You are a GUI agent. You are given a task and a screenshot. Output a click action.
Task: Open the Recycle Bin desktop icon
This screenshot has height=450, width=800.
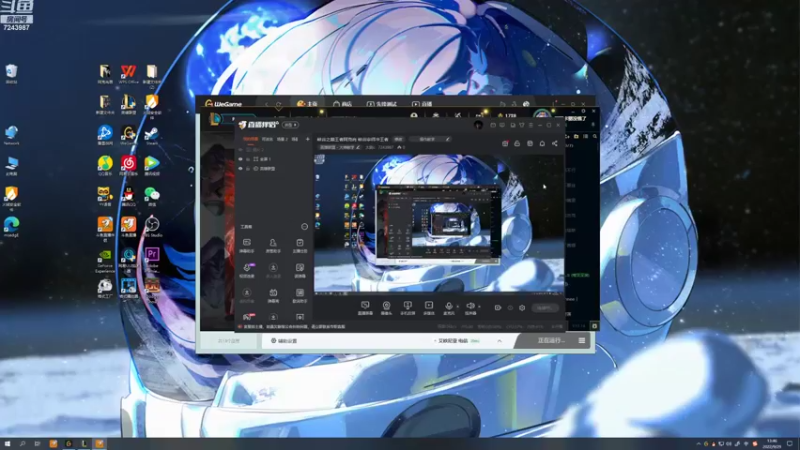pyautogui.click(x=11, y=72)
